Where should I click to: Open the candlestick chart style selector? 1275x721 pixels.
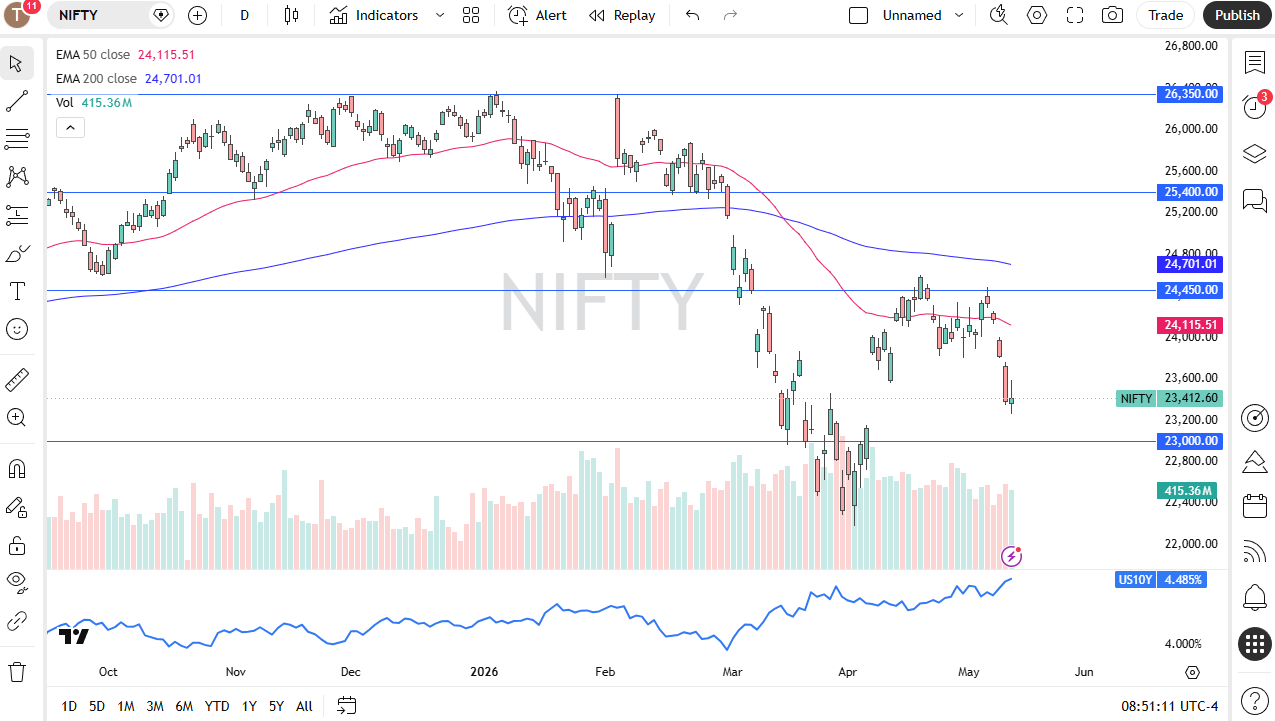(291, 15)
